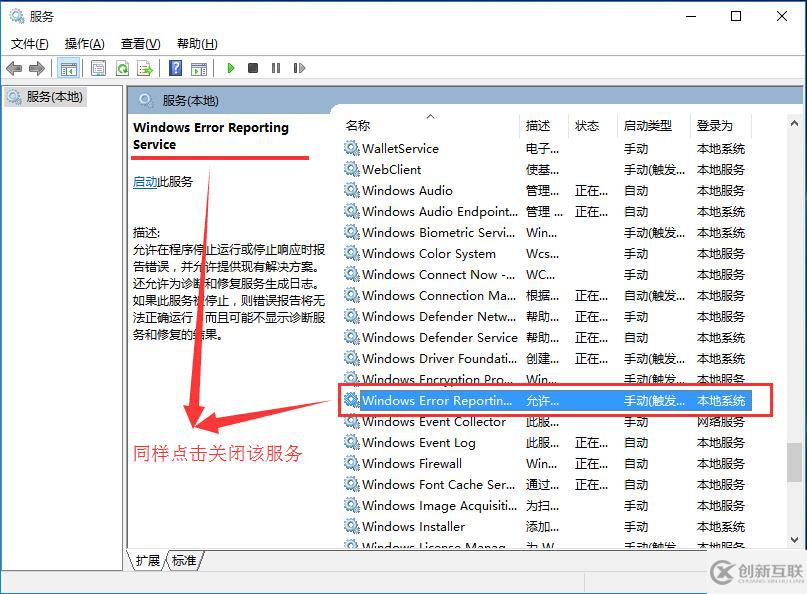Open the 文件(F) menu
This screenshot has width=807, height=594.
click(30, 44)
